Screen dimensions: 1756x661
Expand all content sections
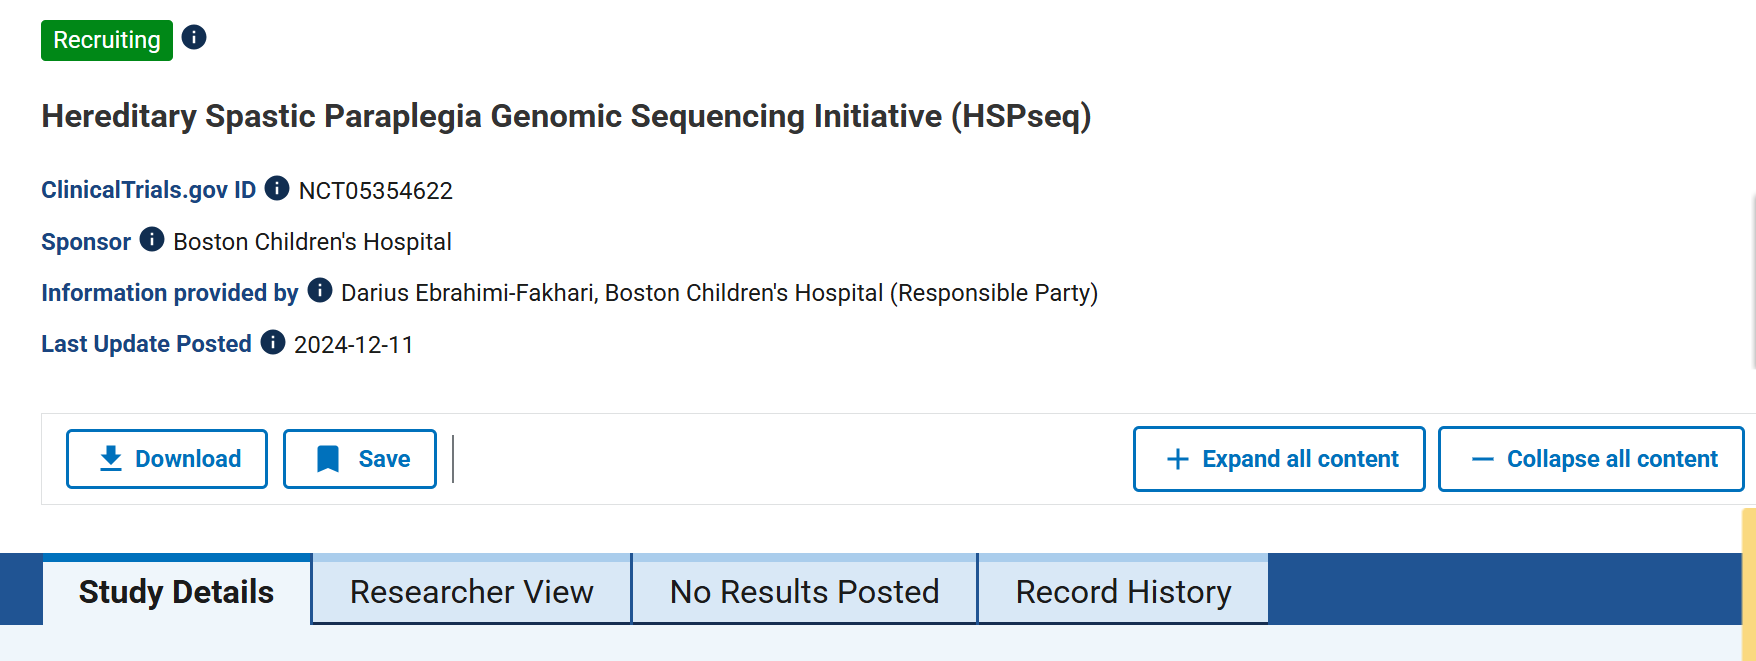1279,459
